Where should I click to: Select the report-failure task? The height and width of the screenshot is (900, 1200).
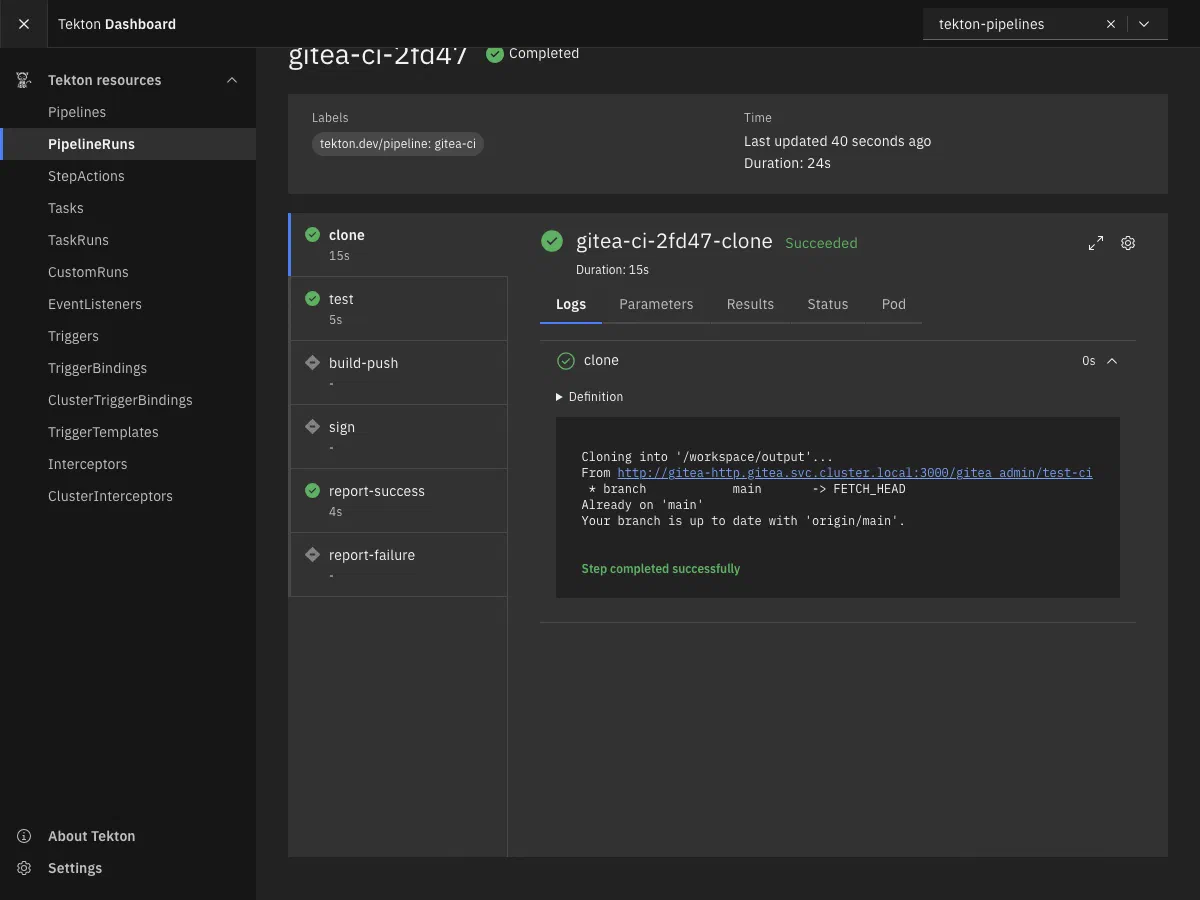pyautogui.click(x=398, y=564)
